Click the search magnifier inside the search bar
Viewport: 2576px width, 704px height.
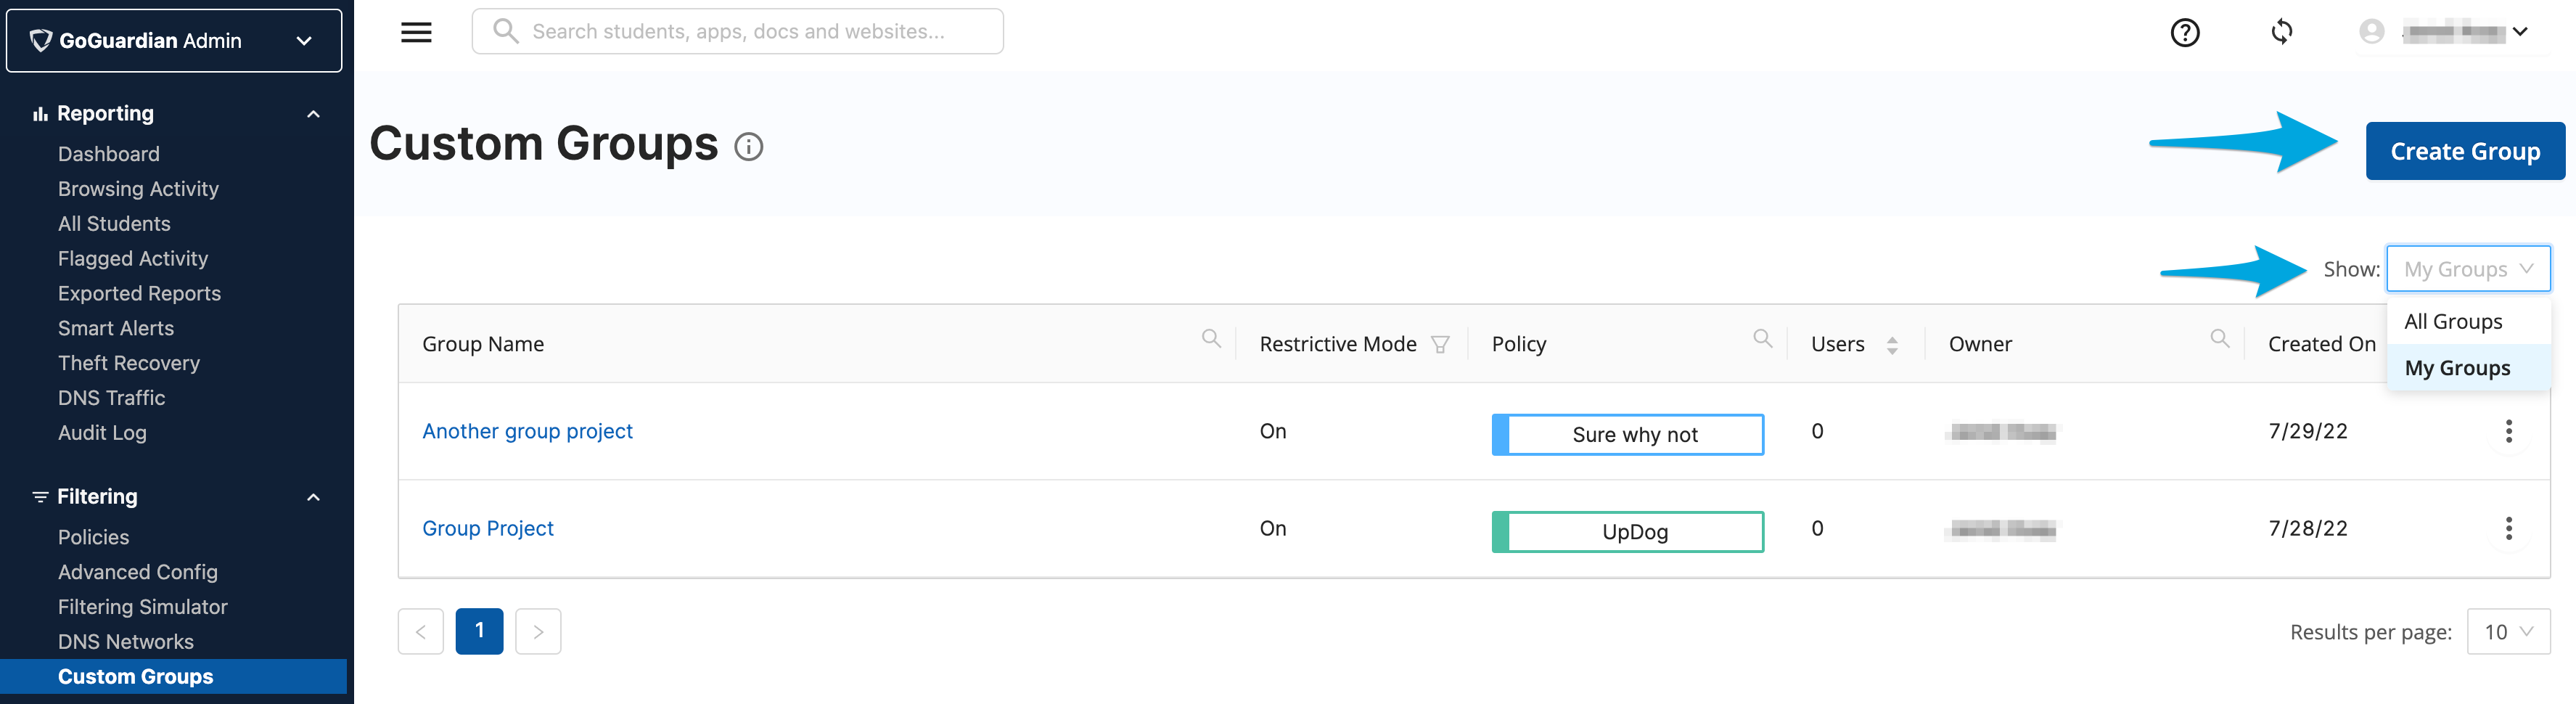[x=506, y=31]
